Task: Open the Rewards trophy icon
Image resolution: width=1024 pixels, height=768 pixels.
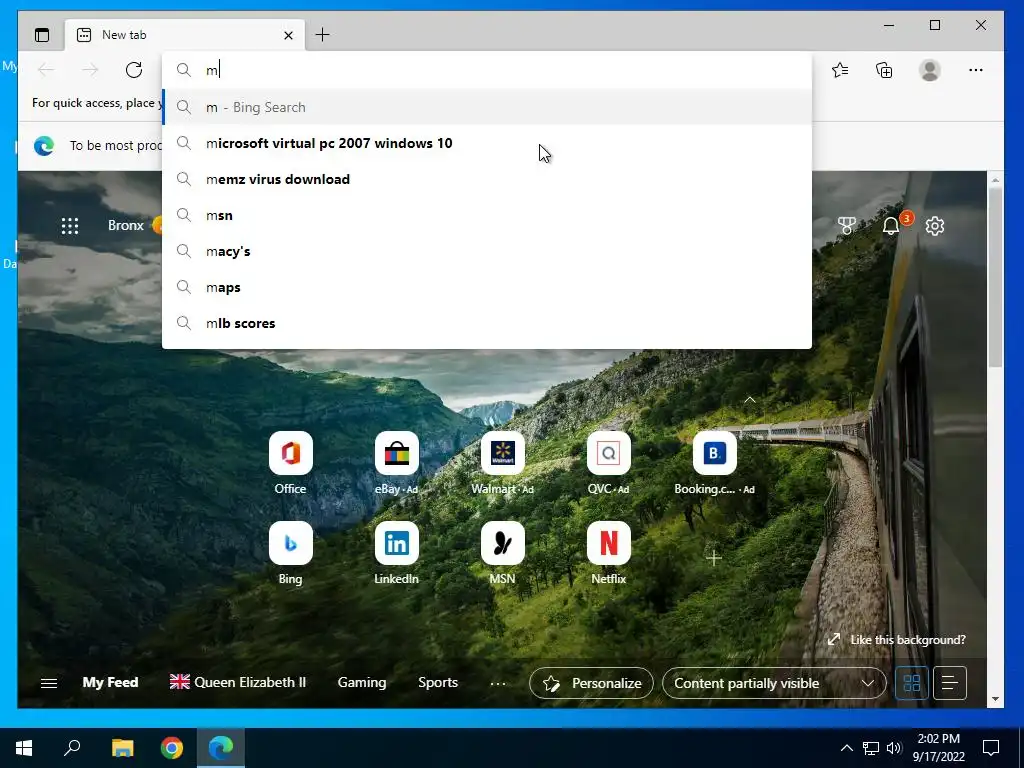Action: click(846, 226)
